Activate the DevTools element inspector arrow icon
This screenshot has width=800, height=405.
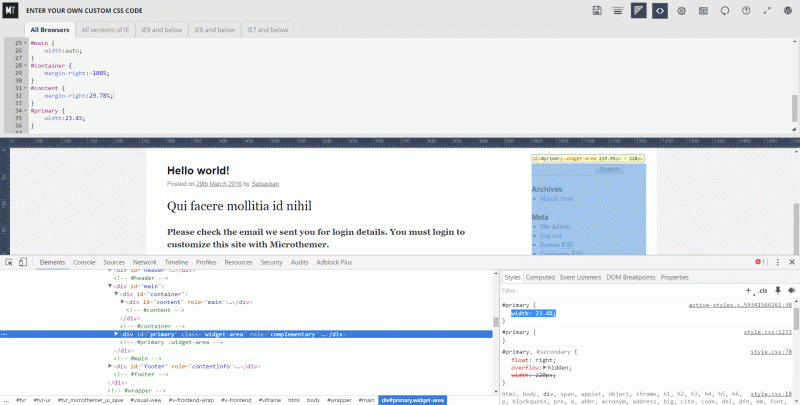tap(9, 262)
